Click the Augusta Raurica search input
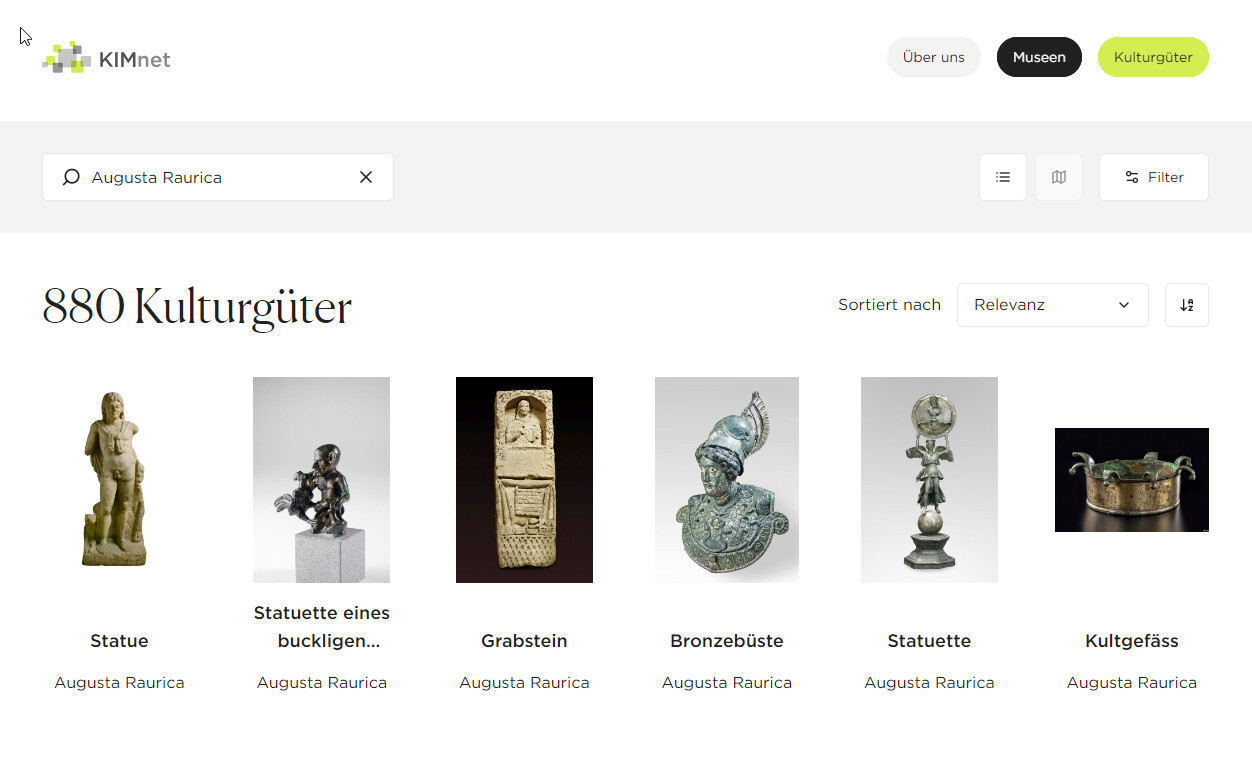Image resolution: width=1252 pixels, height=772 pixels. [x=218, y=177]
